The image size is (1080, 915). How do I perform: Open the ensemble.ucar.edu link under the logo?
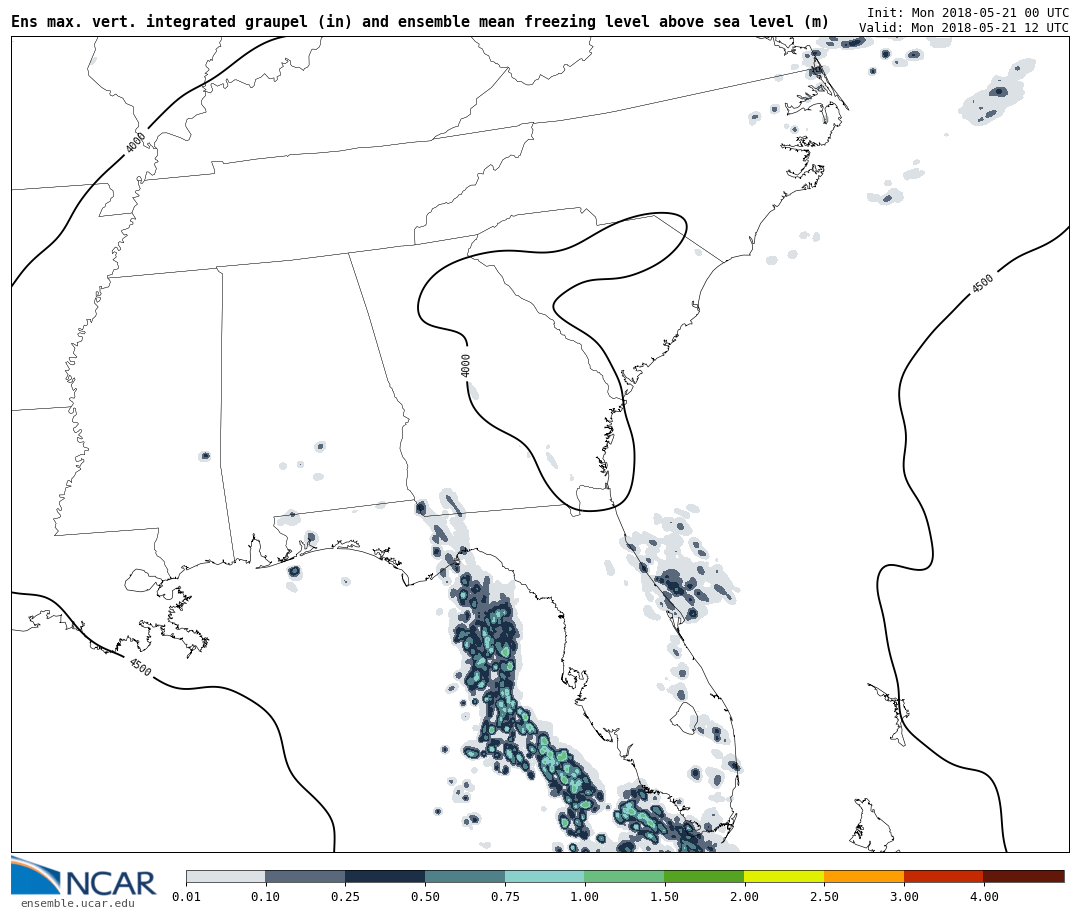78,904
